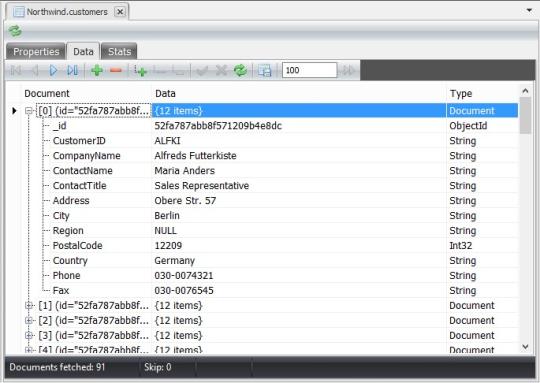This screenshot has height=383, width=540.
Task: Add child element with small plus icon
Action: 140,71
